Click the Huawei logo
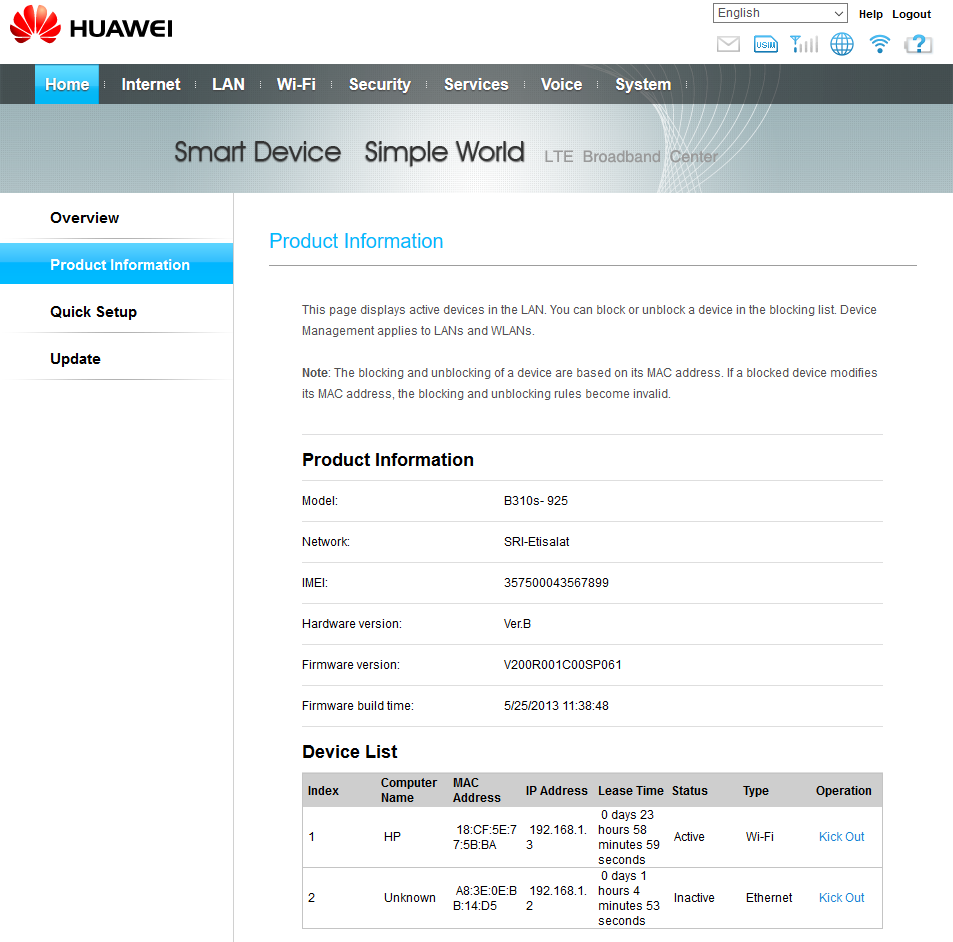The width and height of the screenshot is (953, 942). click(92, 27)
